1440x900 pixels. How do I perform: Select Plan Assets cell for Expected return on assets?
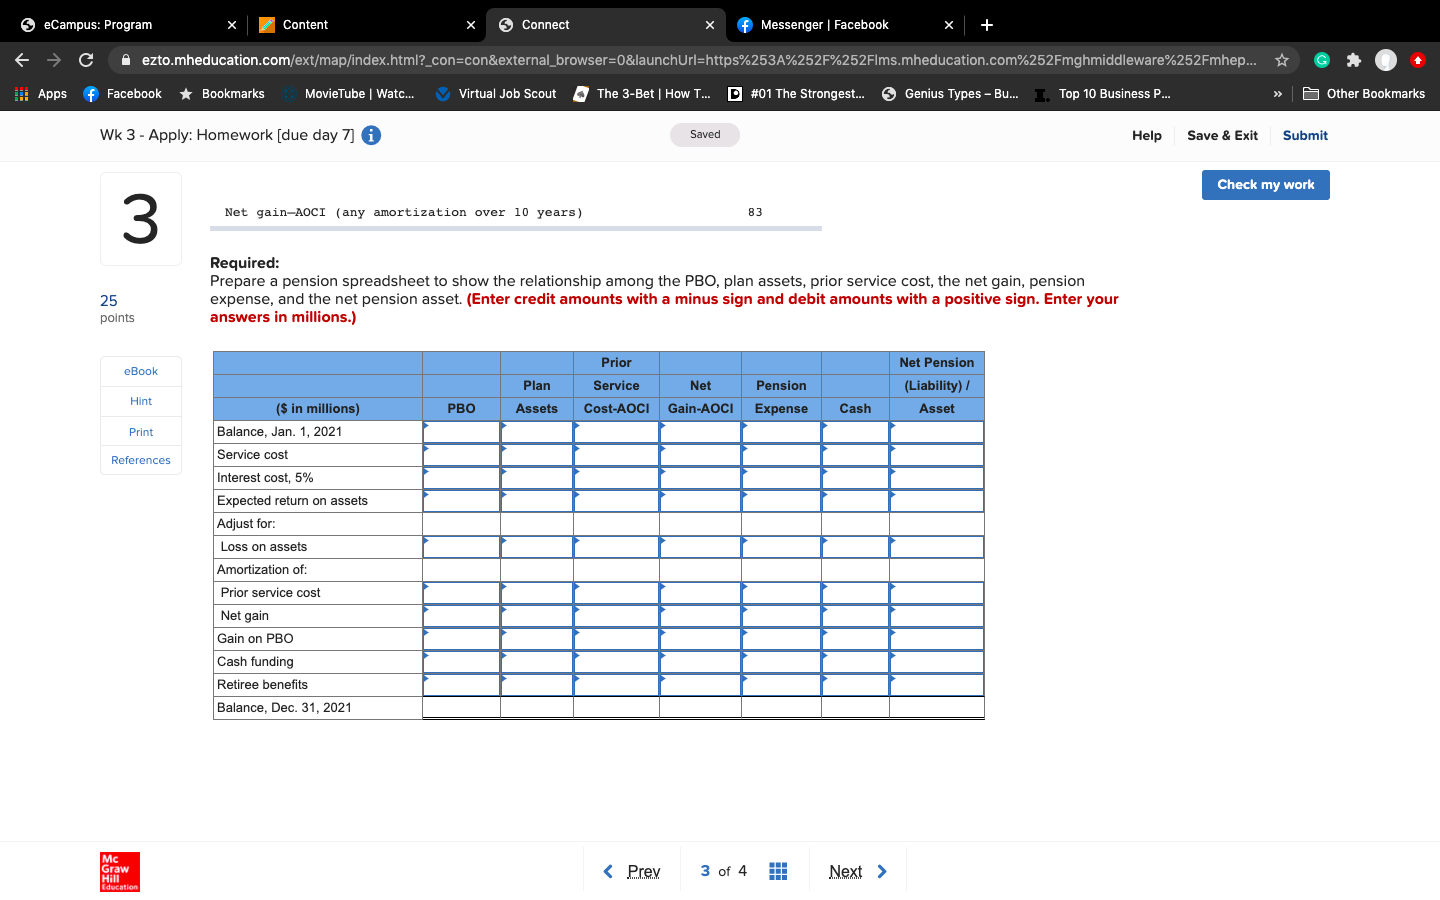coord(537,501)
